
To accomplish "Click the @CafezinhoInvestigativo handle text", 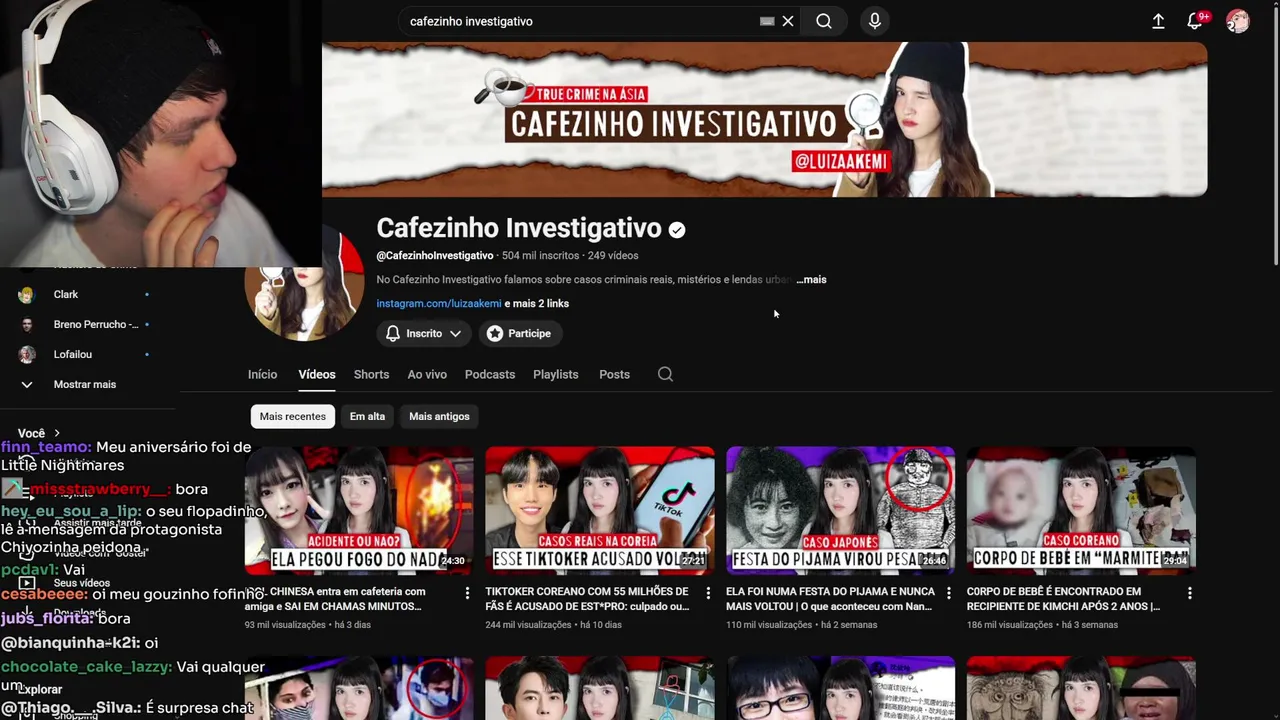I will point(435,256).
